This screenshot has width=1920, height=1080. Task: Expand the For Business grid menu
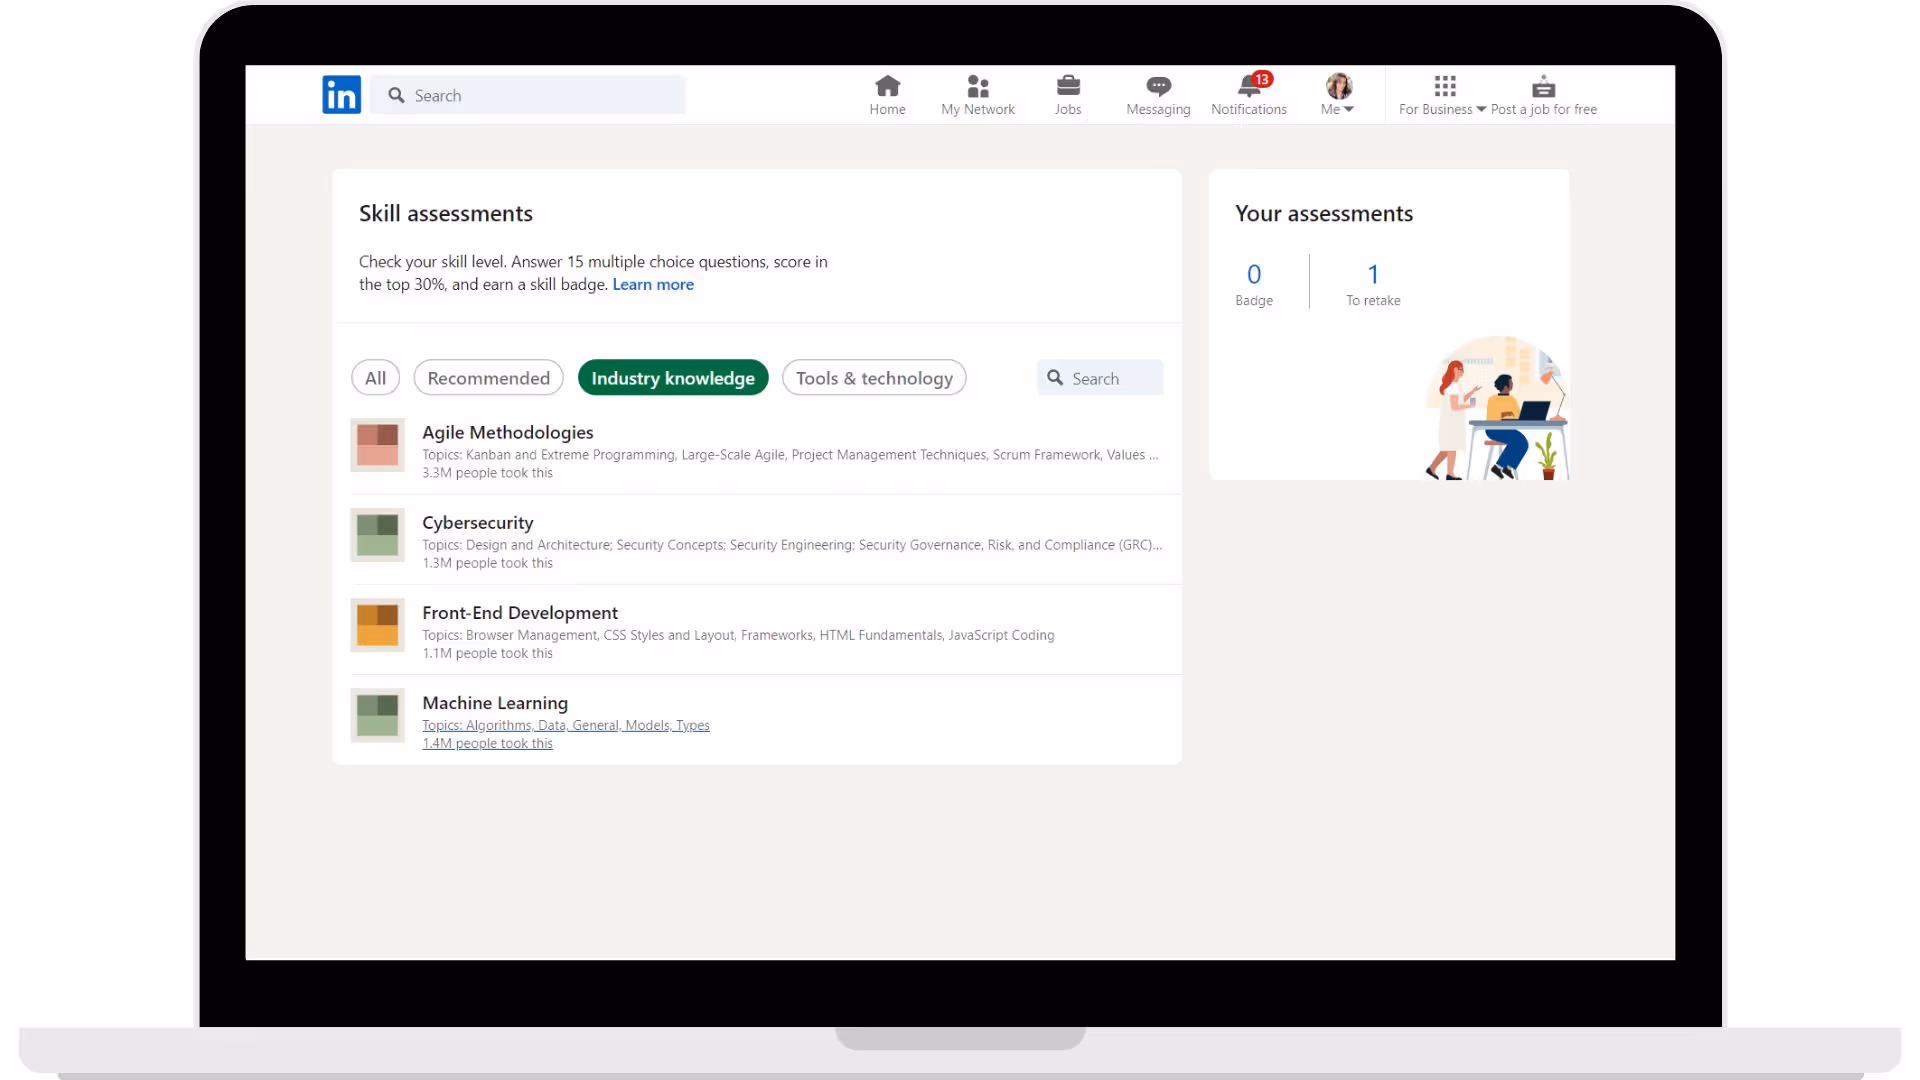(1443, 95)
